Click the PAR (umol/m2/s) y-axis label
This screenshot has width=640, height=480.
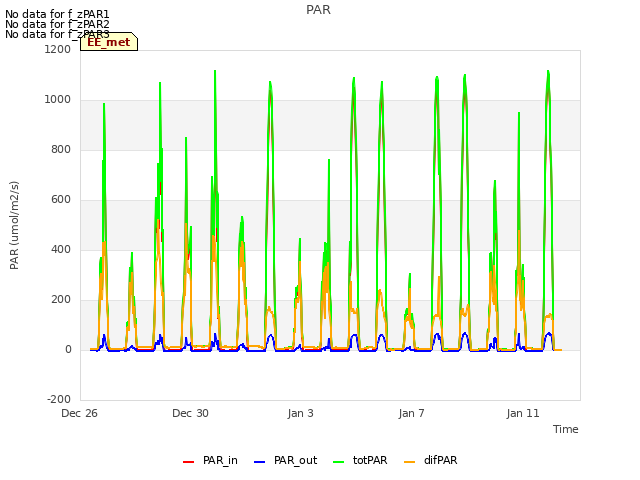coord(14,225)
